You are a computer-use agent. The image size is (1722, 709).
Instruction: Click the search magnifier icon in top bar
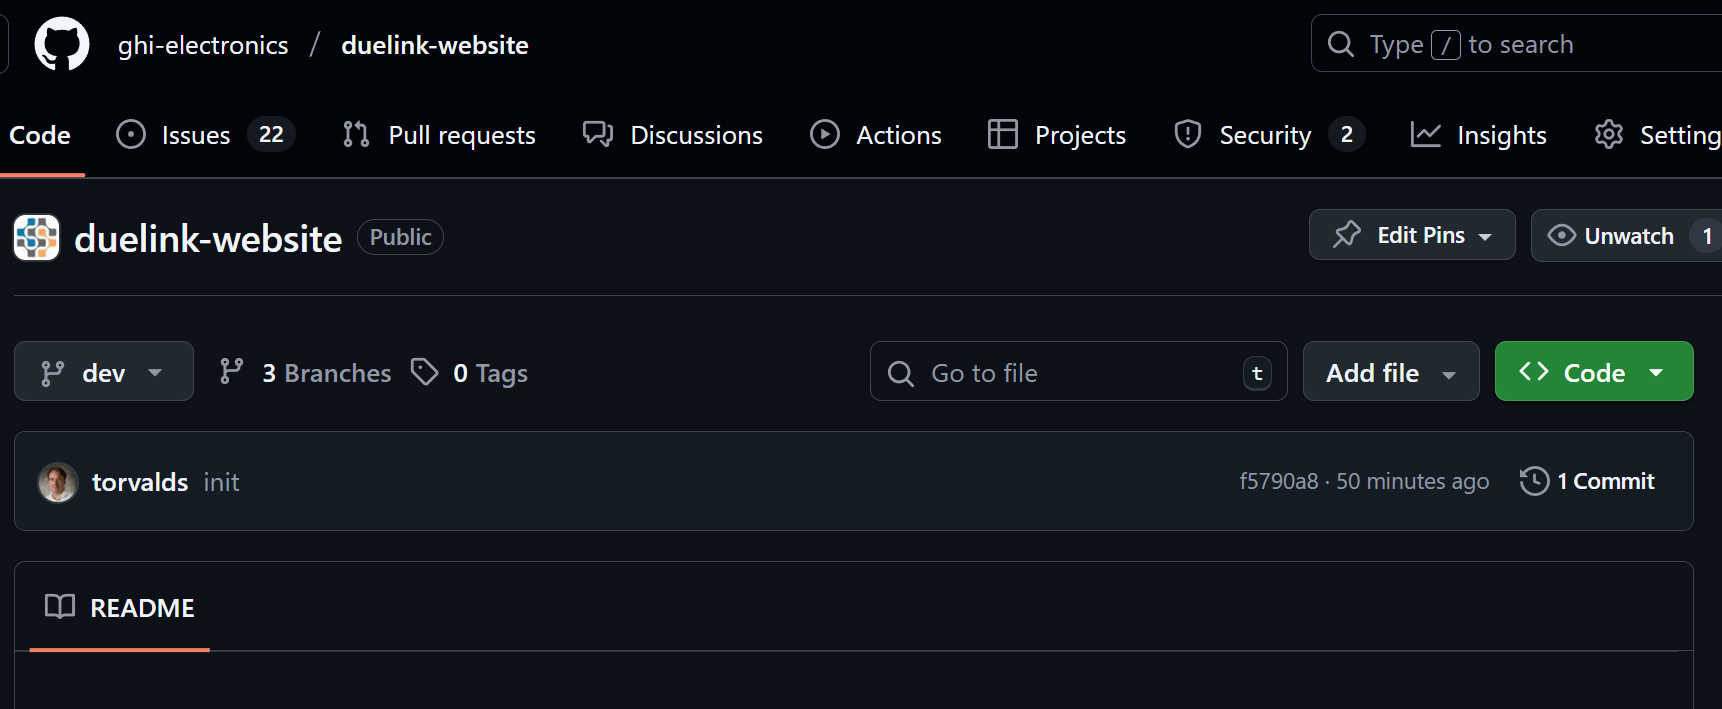point(1340,44)
